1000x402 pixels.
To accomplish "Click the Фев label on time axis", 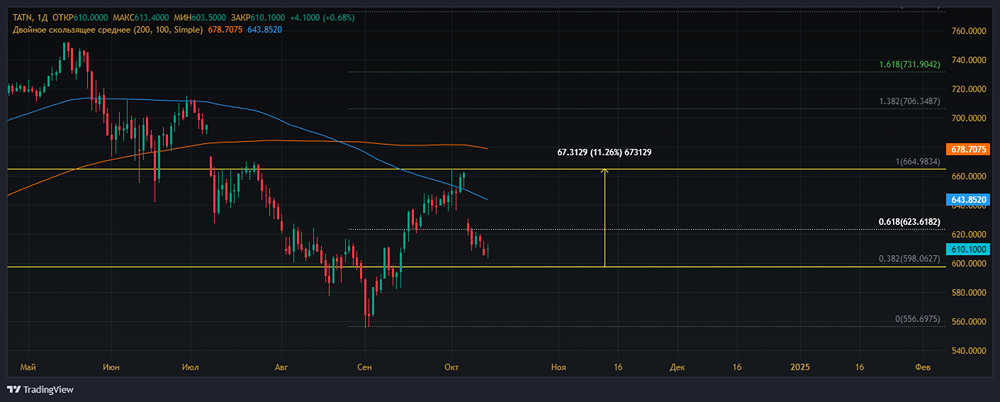I will 923,368.
